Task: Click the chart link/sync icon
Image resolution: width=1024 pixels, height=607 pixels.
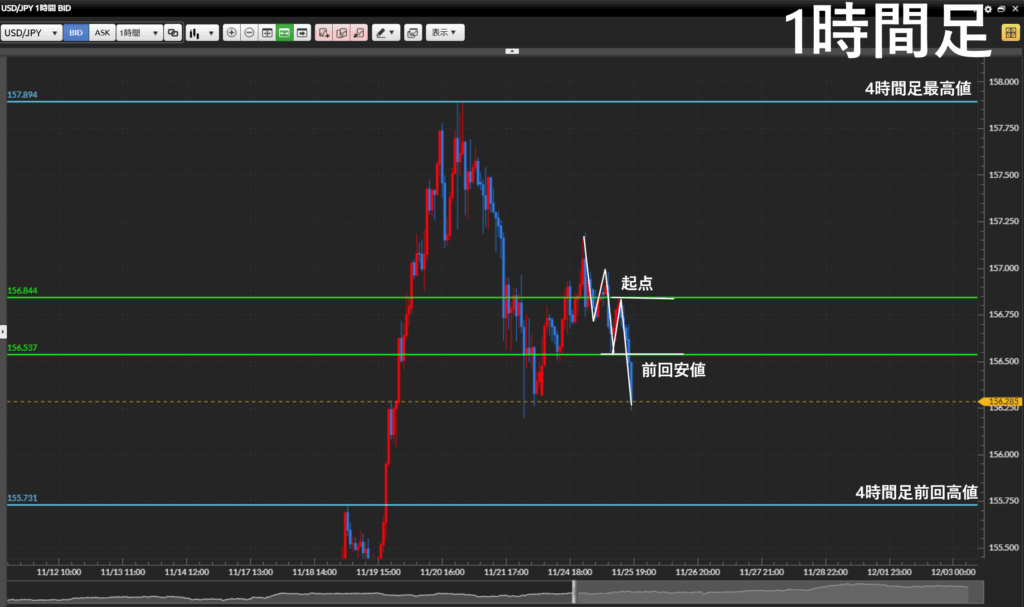Action: point(173,32)
